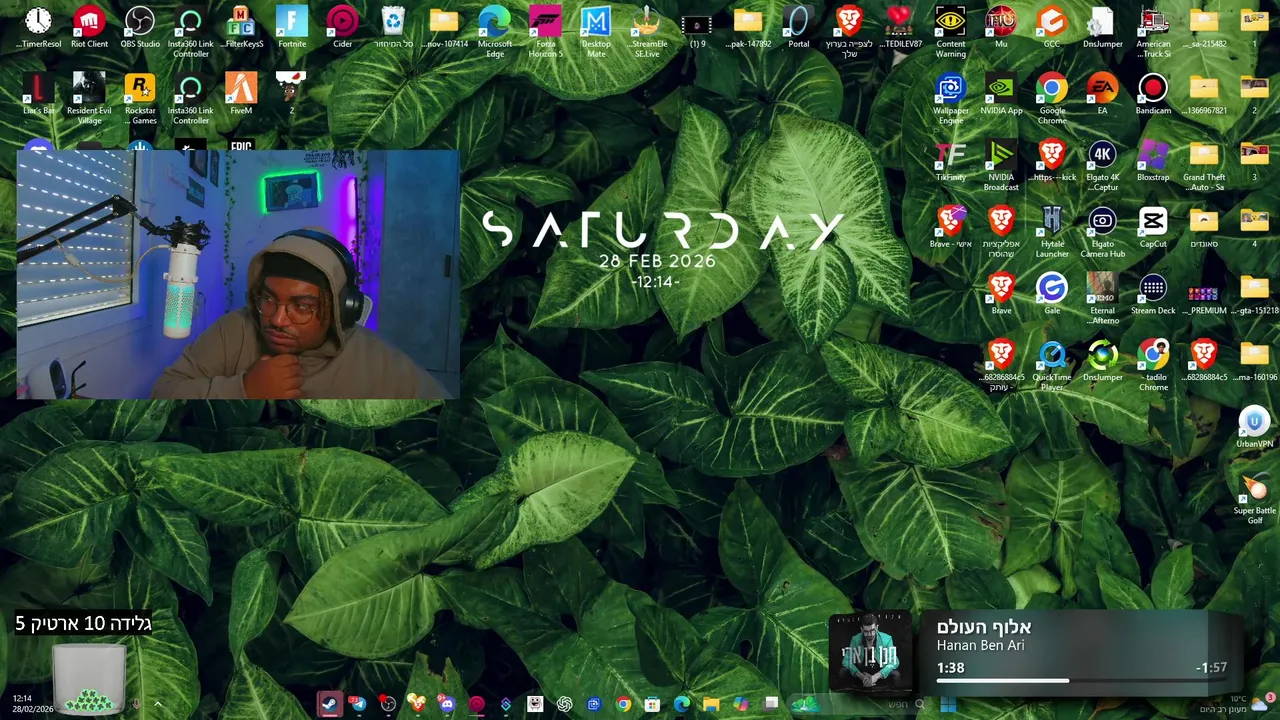Image resolution: width=1280 pixels, height=720 pixels.
Task: Select the TEDILEV87 heart icon
Action: [899, 27]
